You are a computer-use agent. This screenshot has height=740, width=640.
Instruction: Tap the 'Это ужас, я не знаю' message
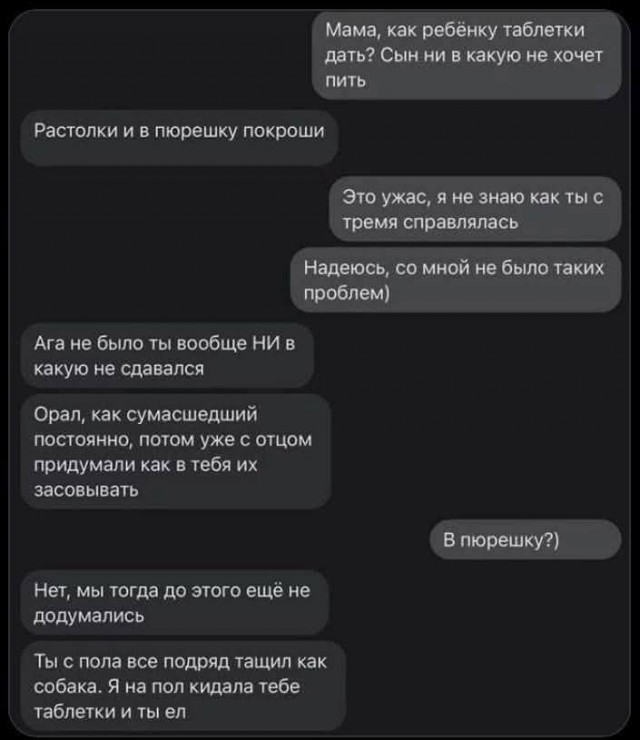(475, 209)
